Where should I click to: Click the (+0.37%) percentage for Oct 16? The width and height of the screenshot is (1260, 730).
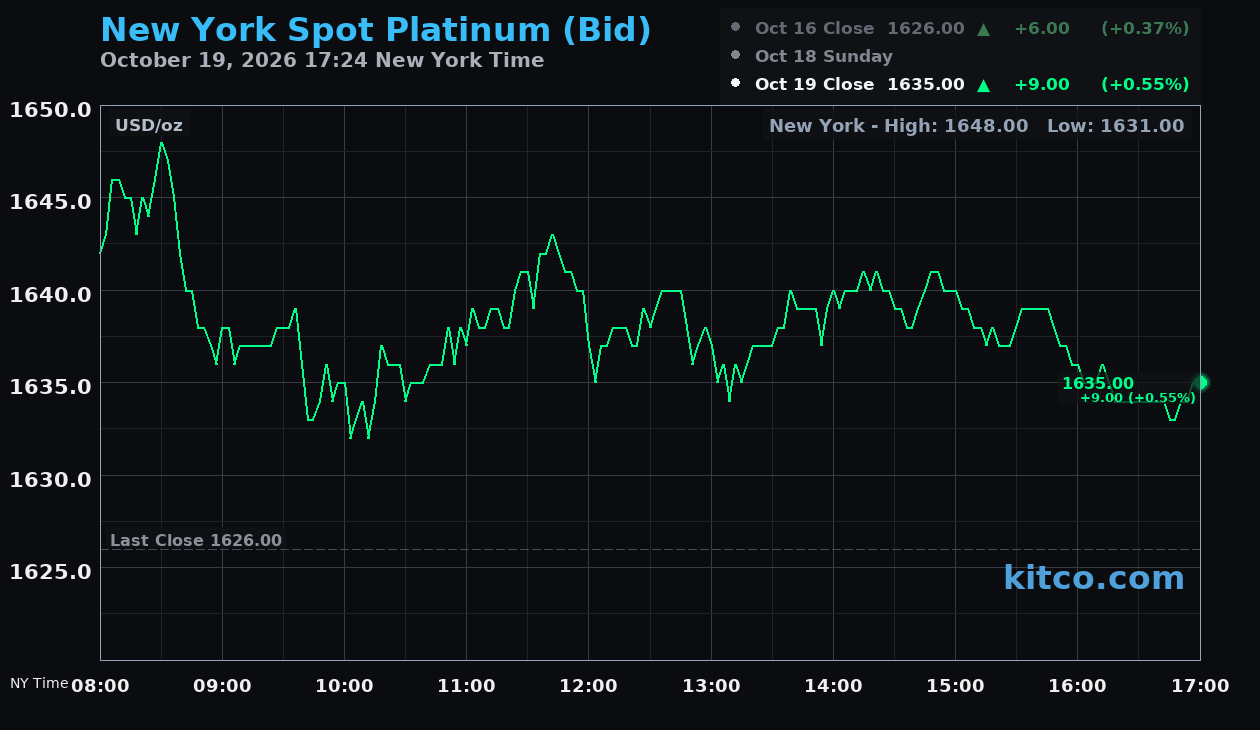(x=1145, y=29)
